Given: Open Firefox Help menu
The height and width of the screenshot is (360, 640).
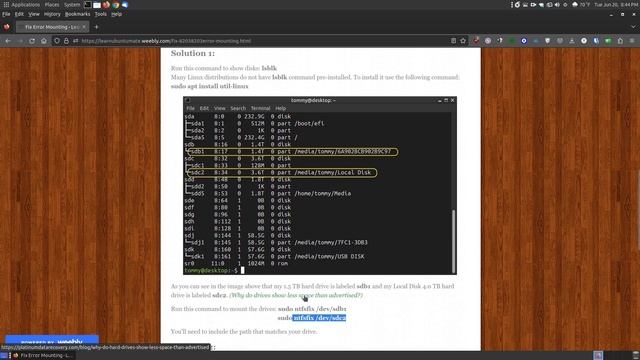Looking at the screenshot, I should tap(116, 14).
